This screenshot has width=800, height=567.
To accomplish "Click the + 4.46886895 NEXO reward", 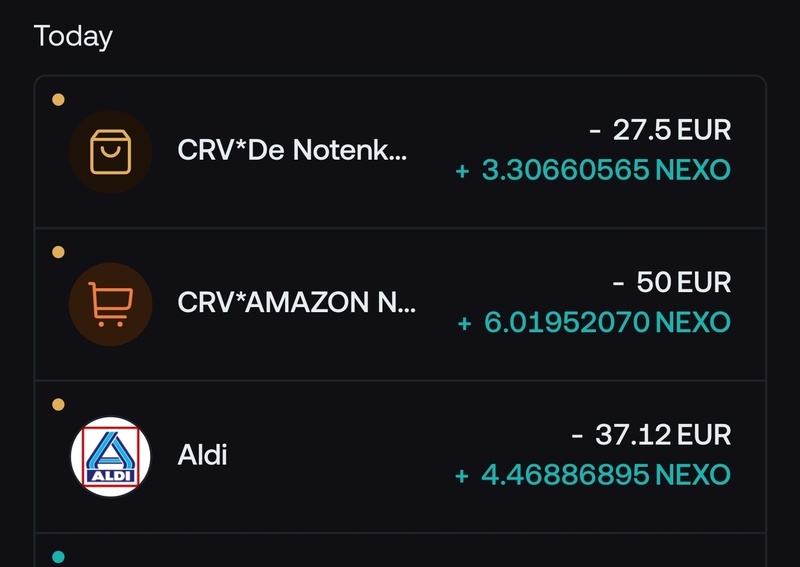I will pyautogui.click(x=594, y=475).
